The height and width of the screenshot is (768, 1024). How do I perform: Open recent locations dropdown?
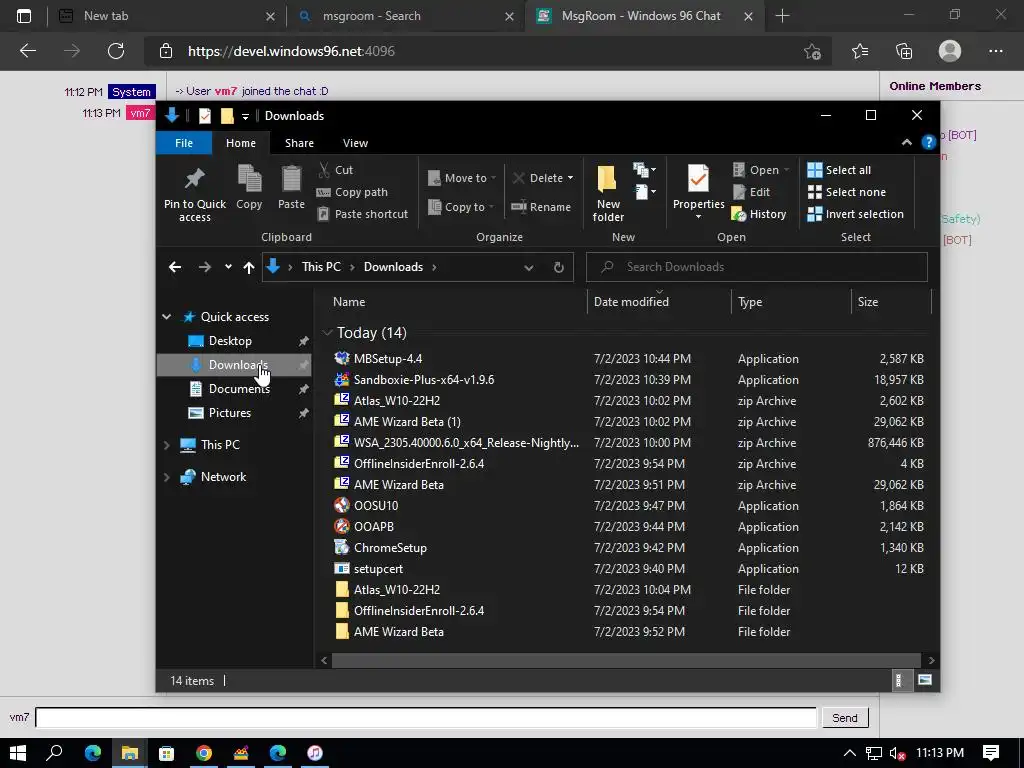(228, 266)
